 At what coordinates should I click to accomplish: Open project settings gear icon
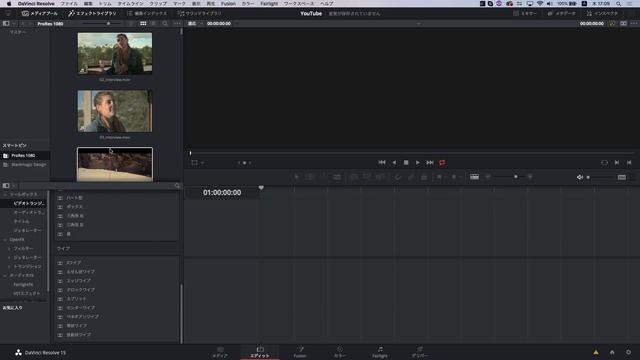coord(628,352)
